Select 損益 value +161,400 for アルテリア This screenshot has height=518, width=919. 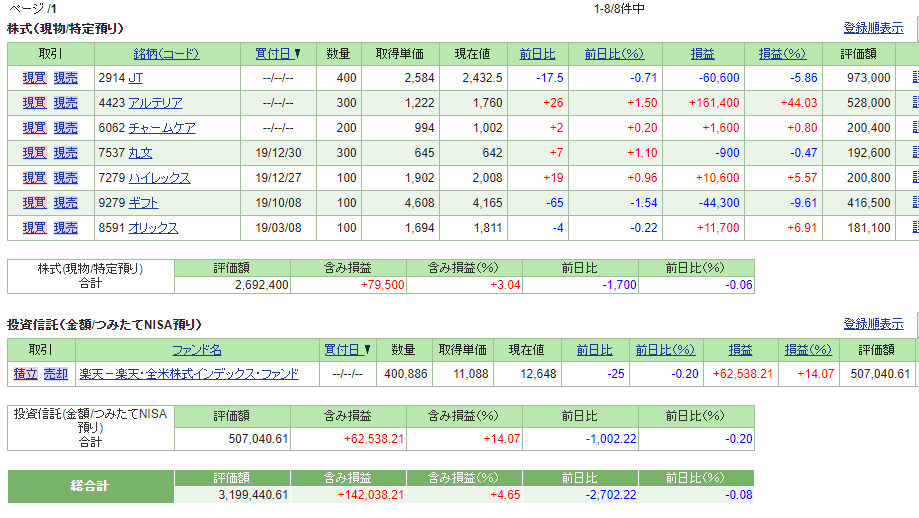point(714,103)
